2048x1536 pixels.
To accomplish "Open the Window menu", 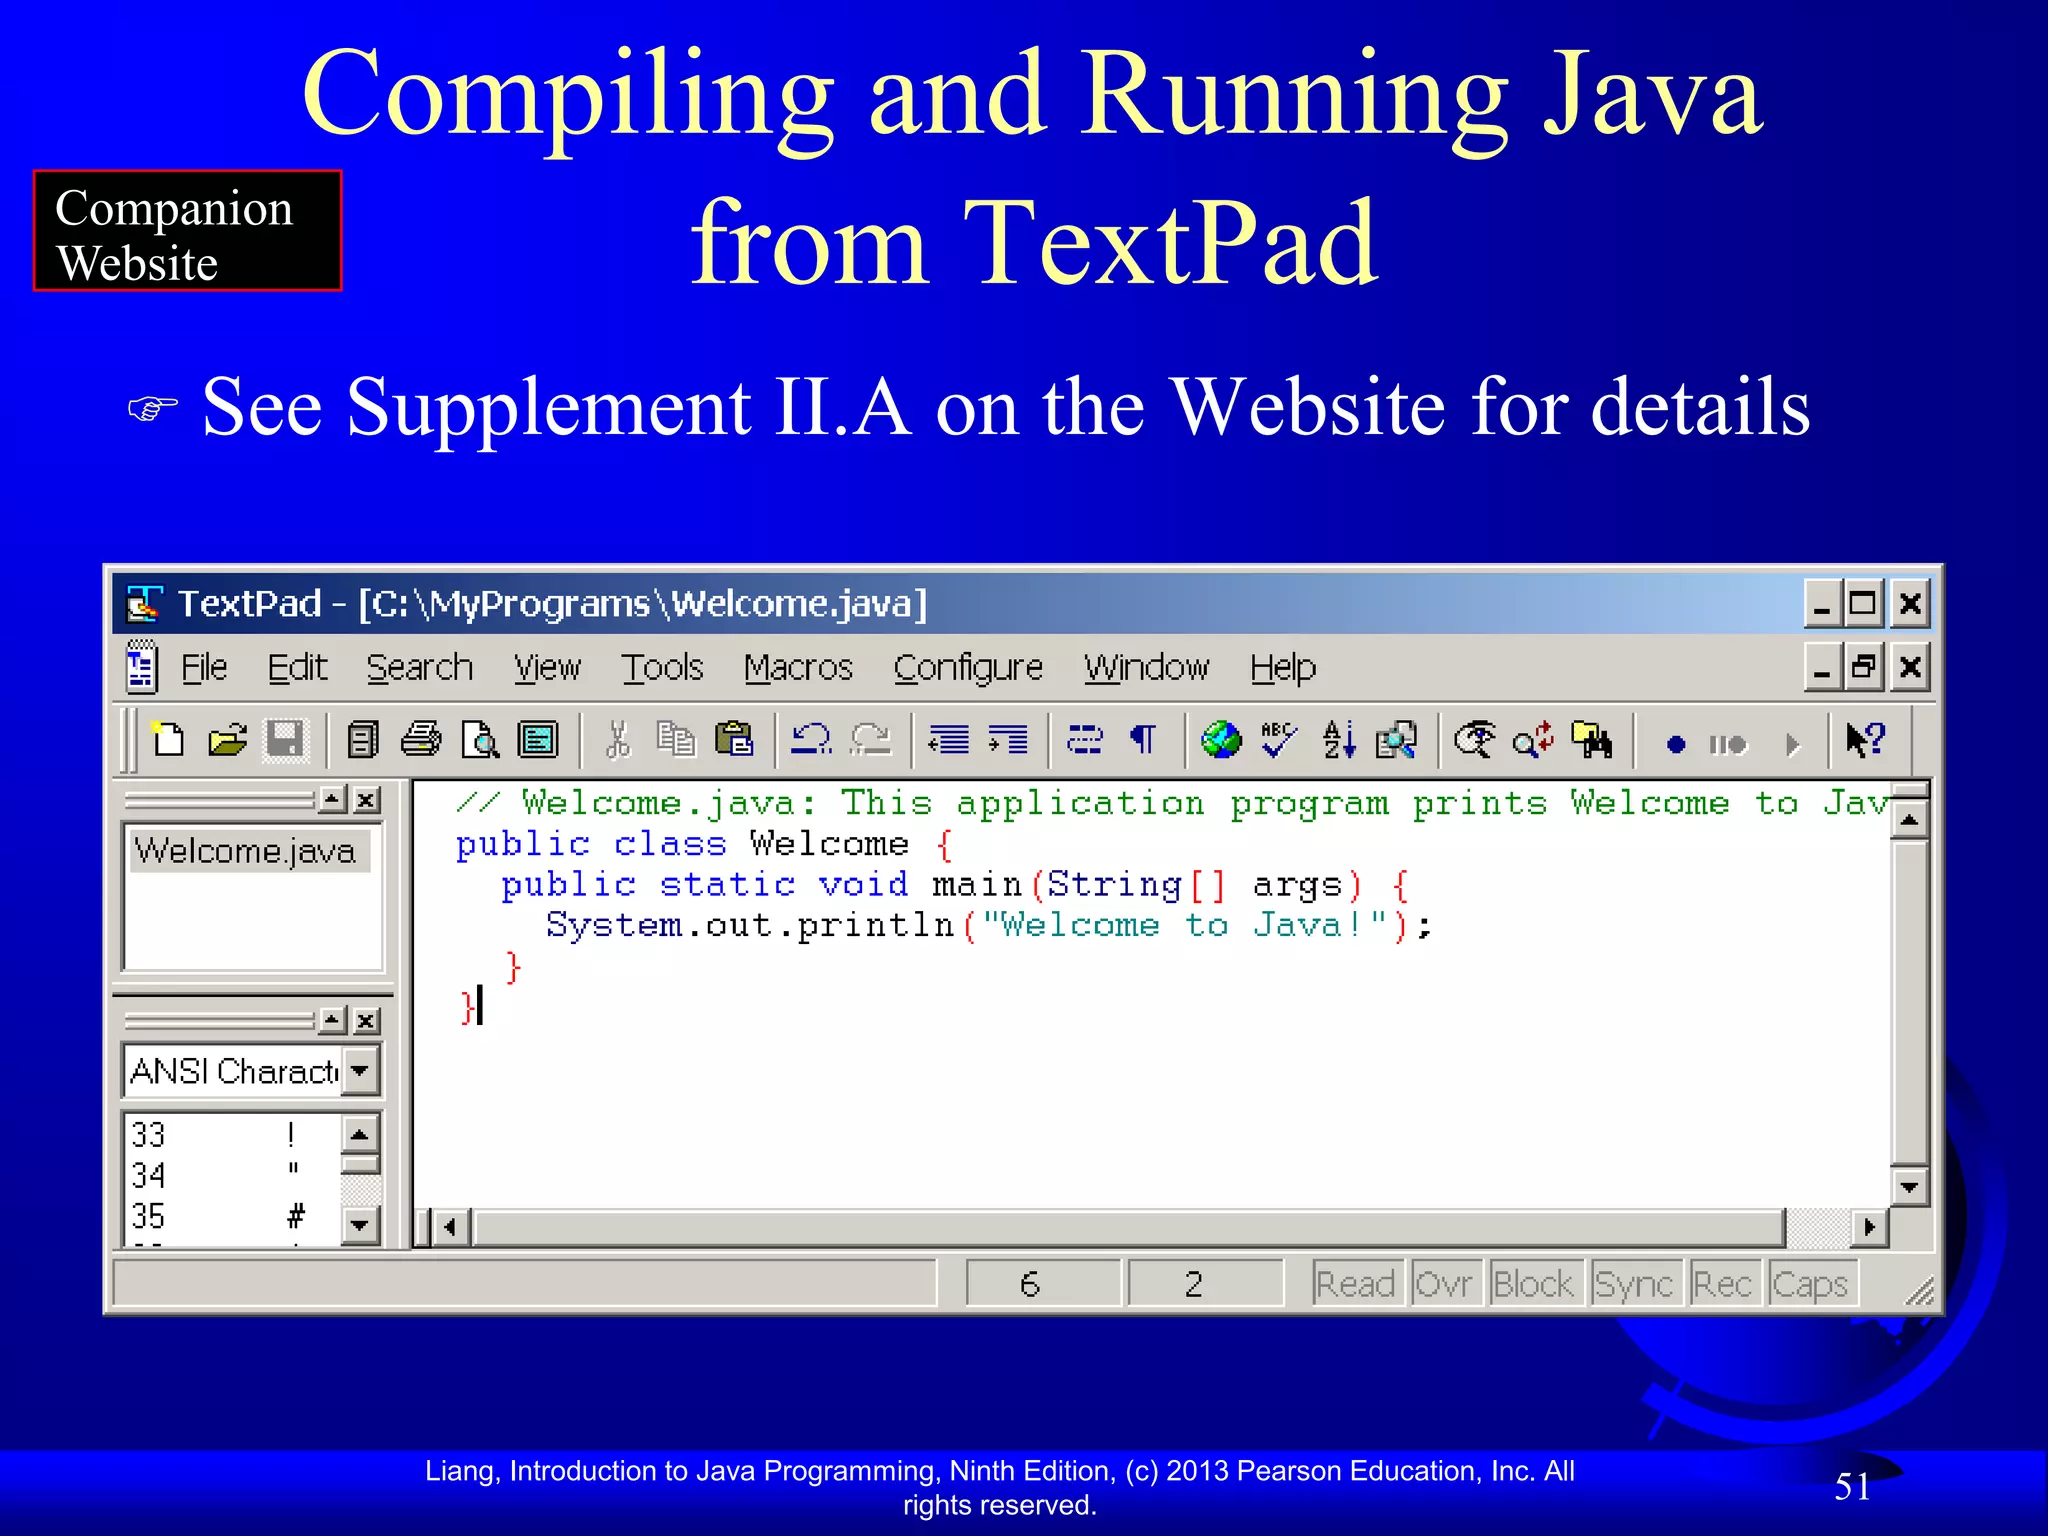I will coord(1146,667).
